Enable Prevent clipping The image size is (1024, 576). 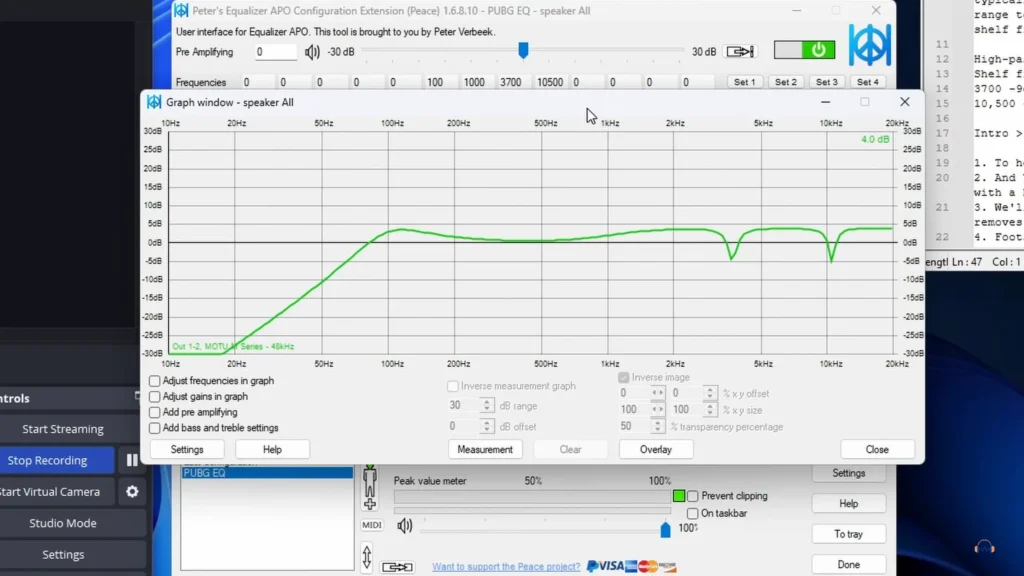click(x=692, y=496)
